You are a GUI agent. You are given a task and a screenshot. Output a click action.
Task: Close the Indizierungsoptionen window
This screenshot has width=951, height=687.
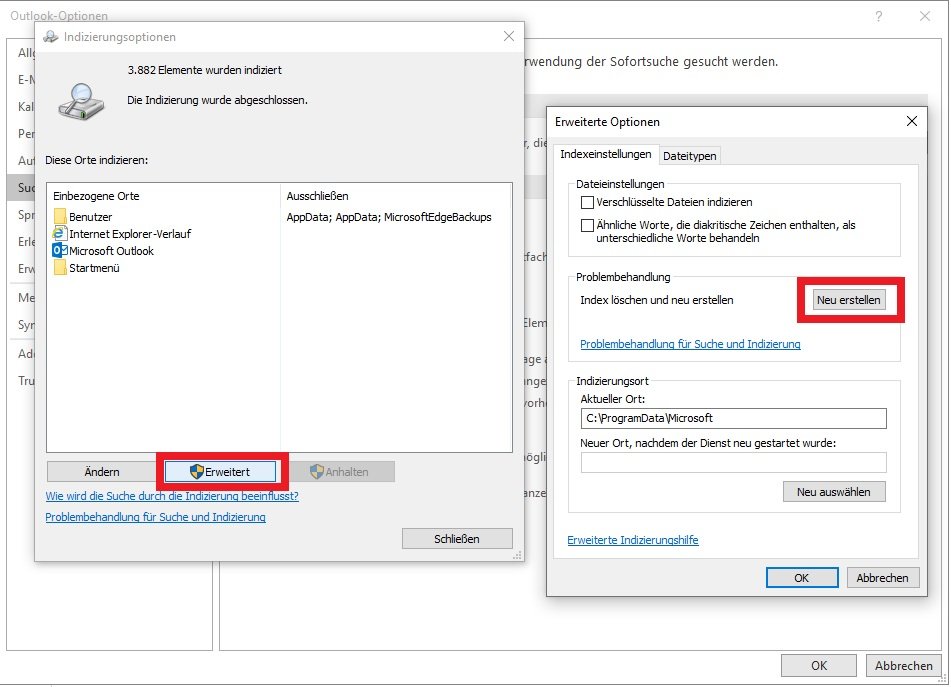click(x=508, y=36)
